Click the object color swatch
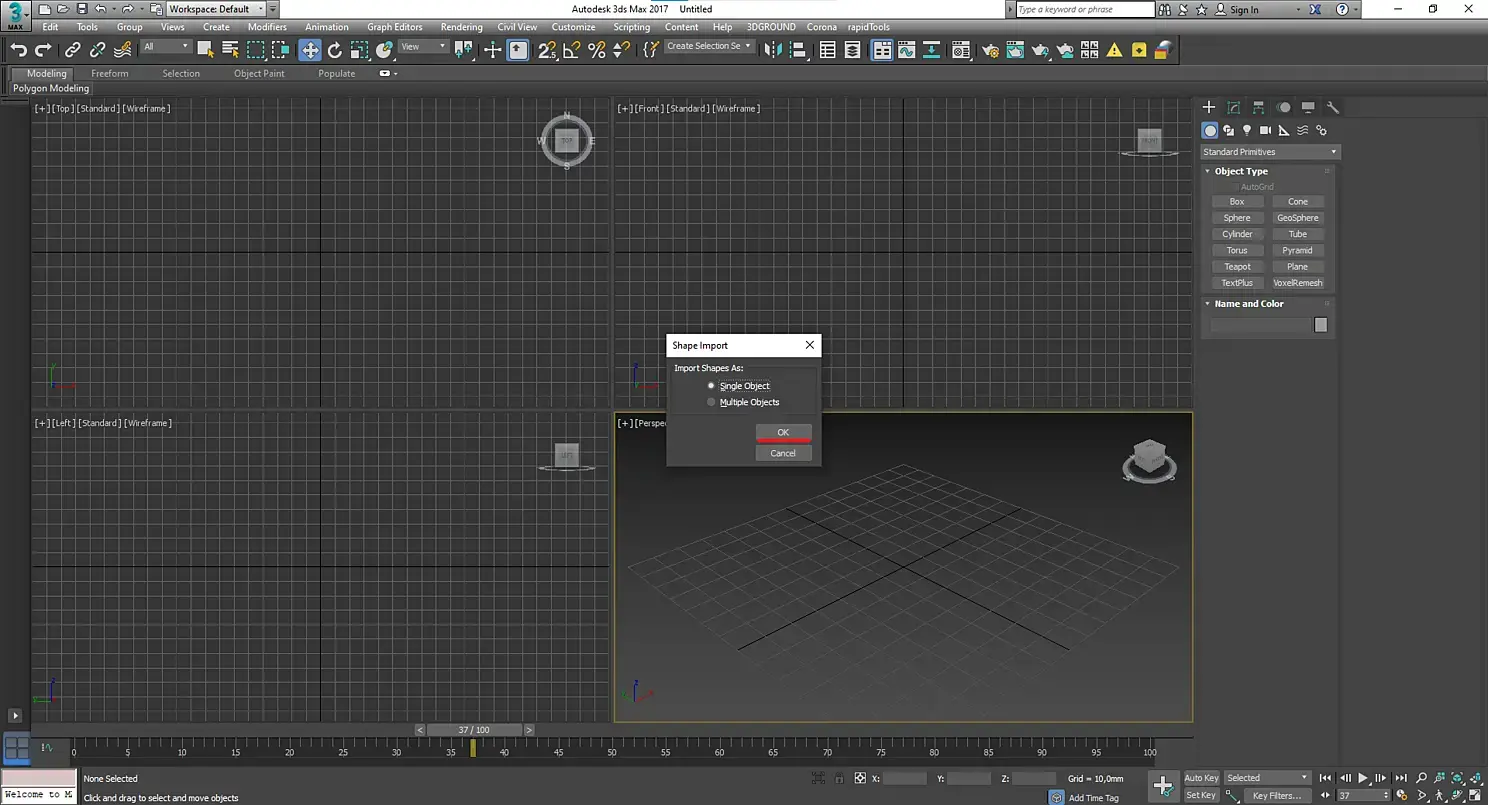1488x805 pixels. coord(1320,325)
